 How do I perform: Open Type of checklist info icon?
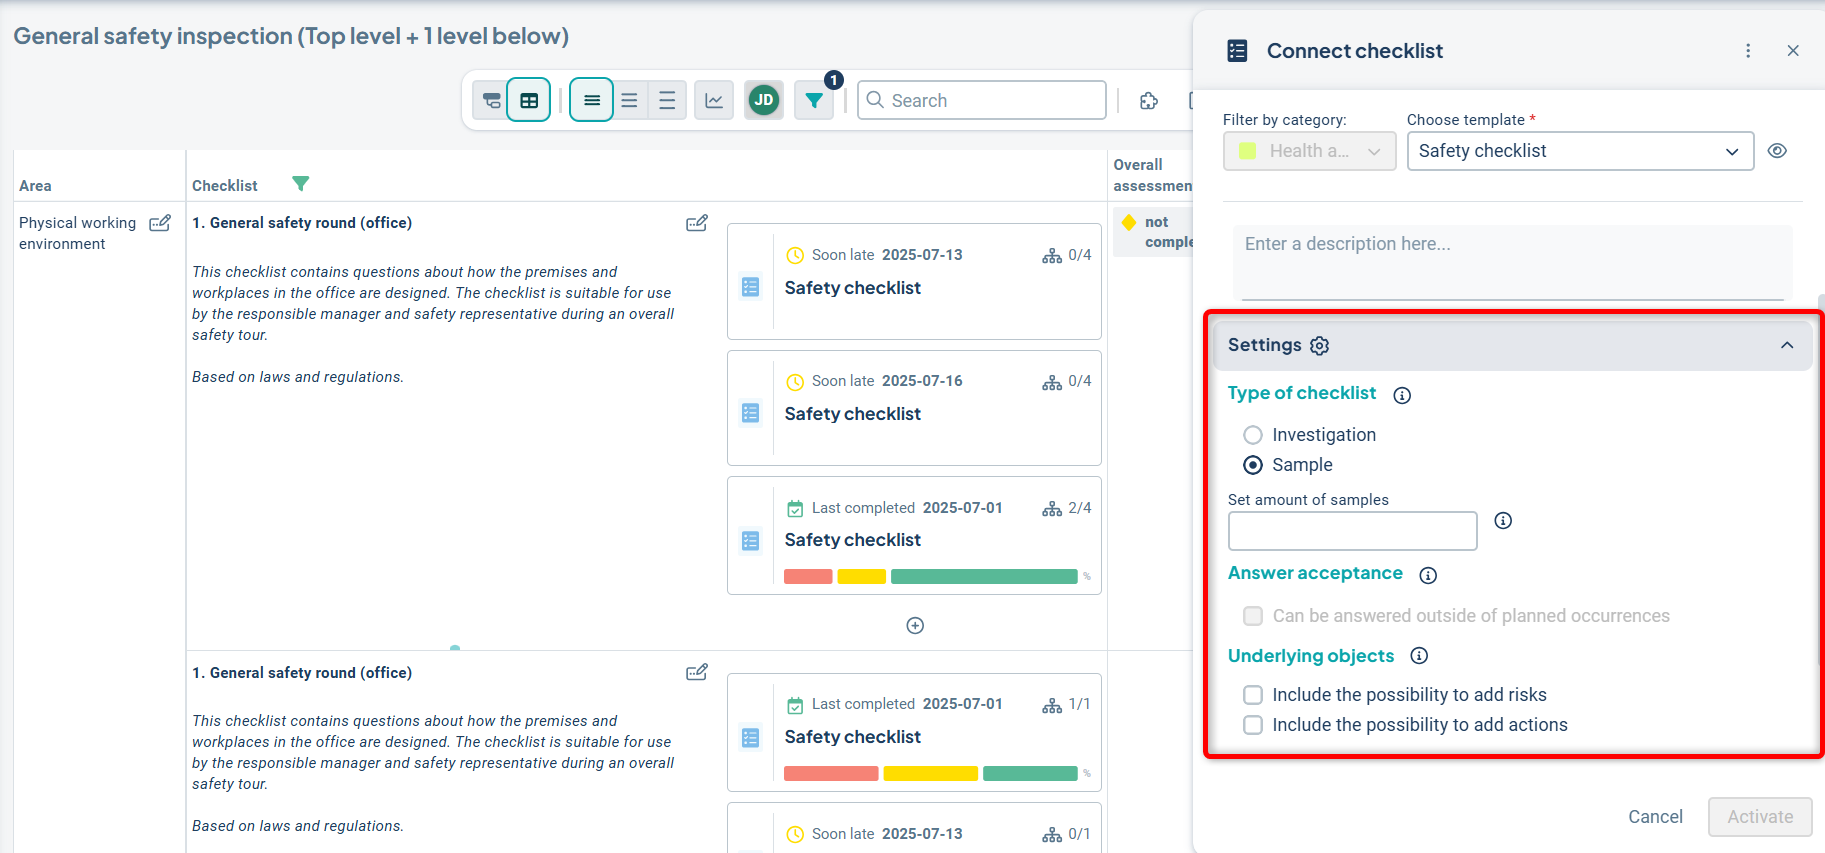click(x=1402, y=395)
